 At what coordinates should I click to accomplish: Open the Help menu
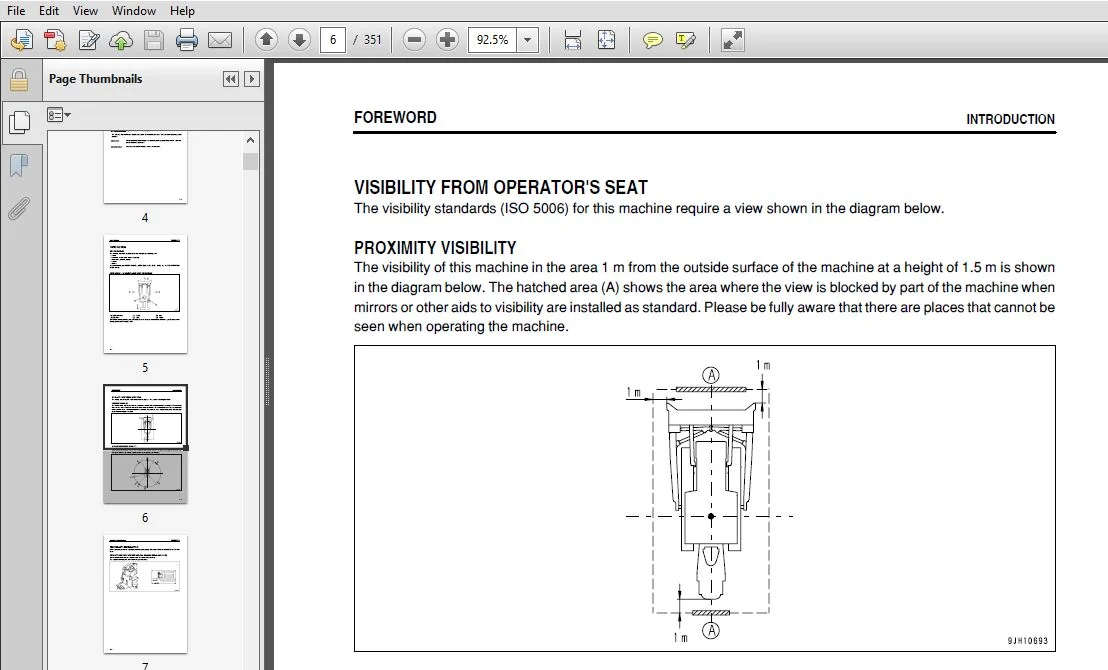pyautogui.click(x=182, y=11)
